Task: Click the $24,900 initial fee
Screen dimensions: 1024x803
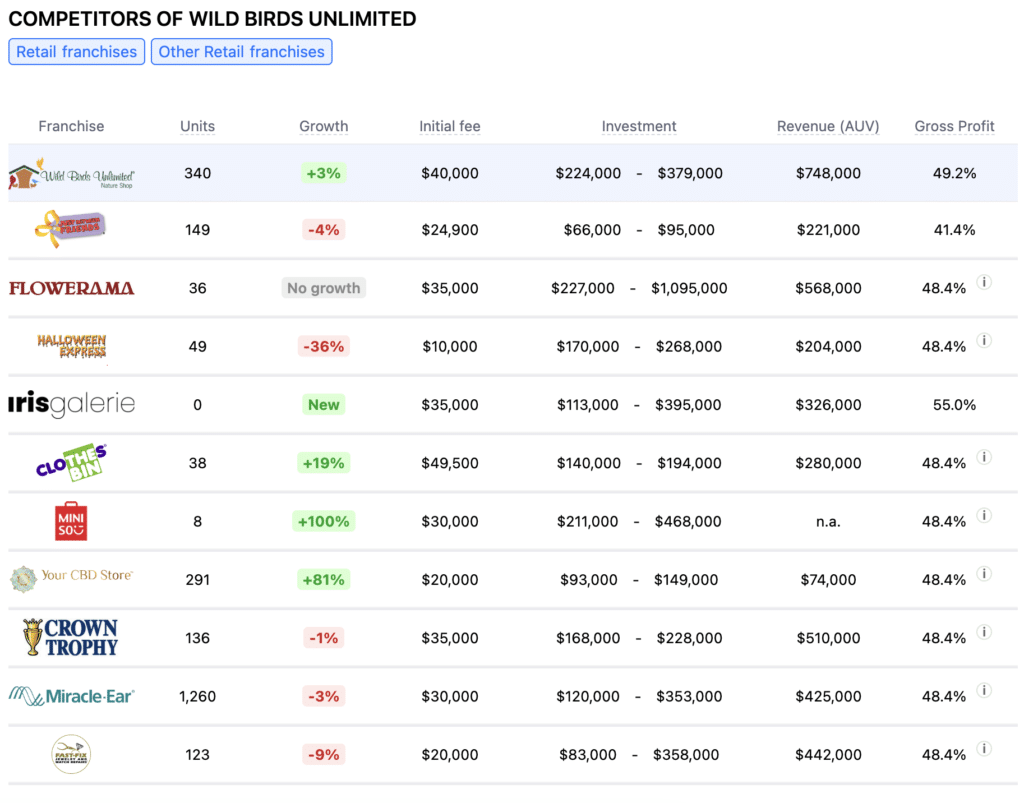Action: click(449, 230)
